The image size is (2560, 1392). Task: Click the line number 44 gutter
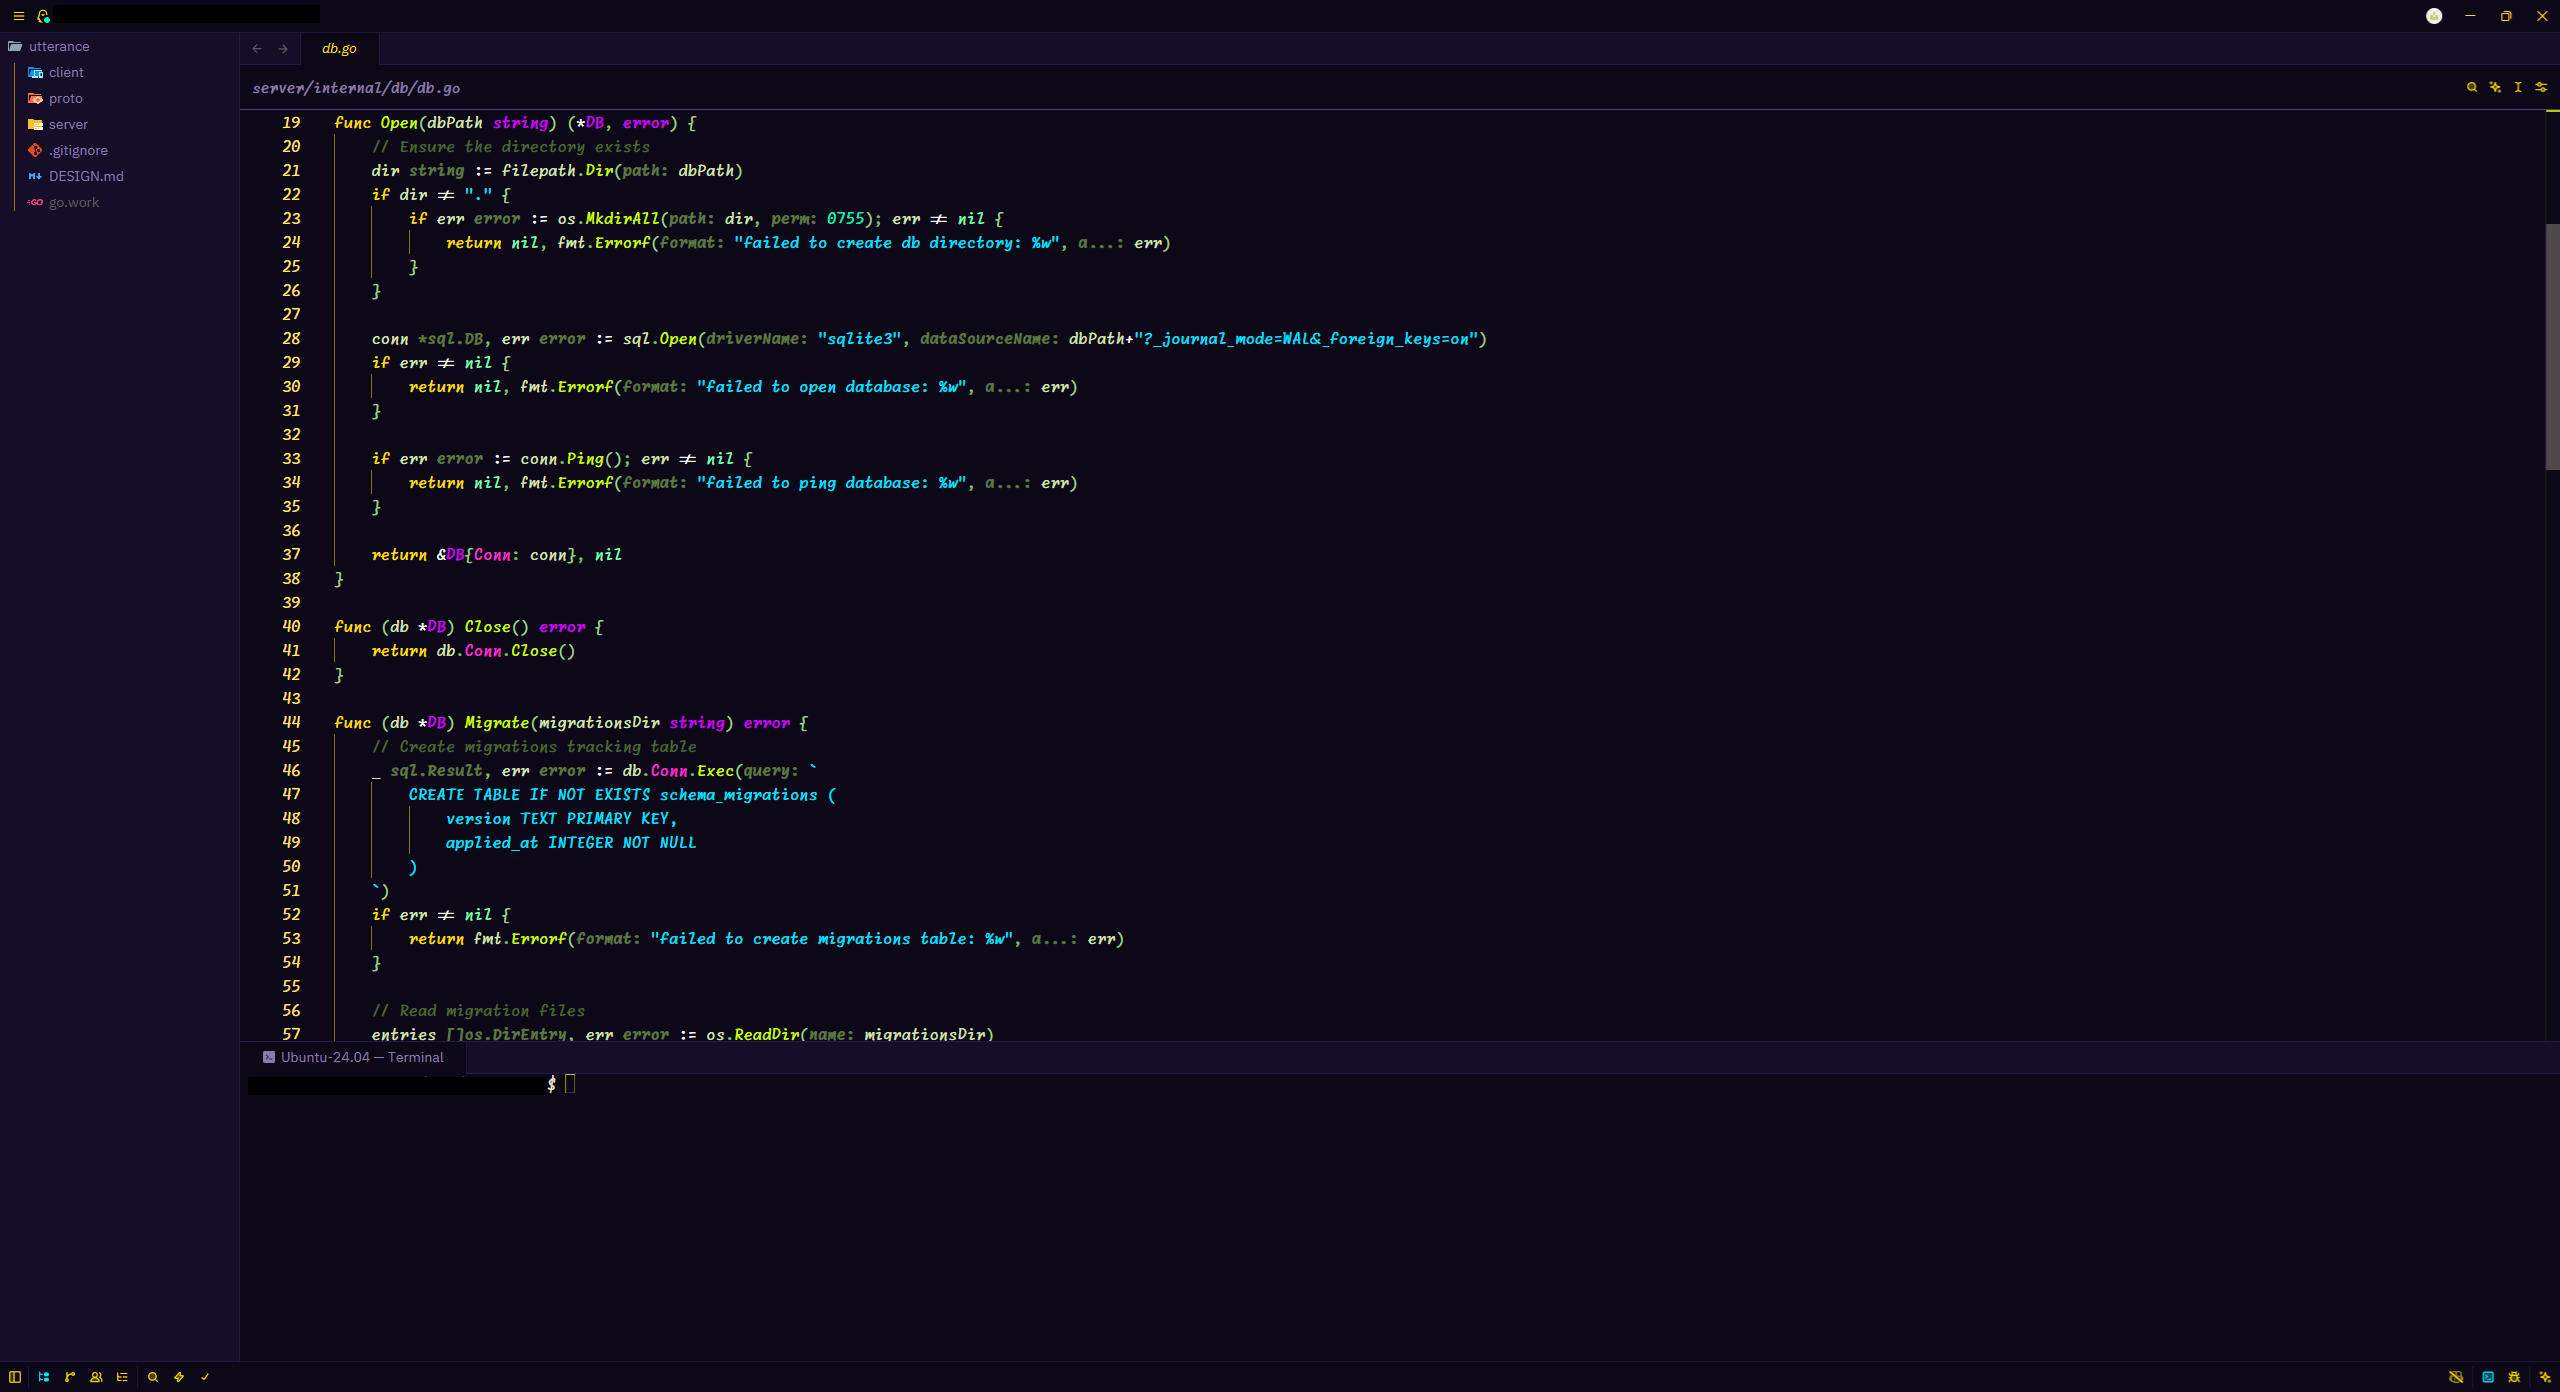(x=291, y=722)
